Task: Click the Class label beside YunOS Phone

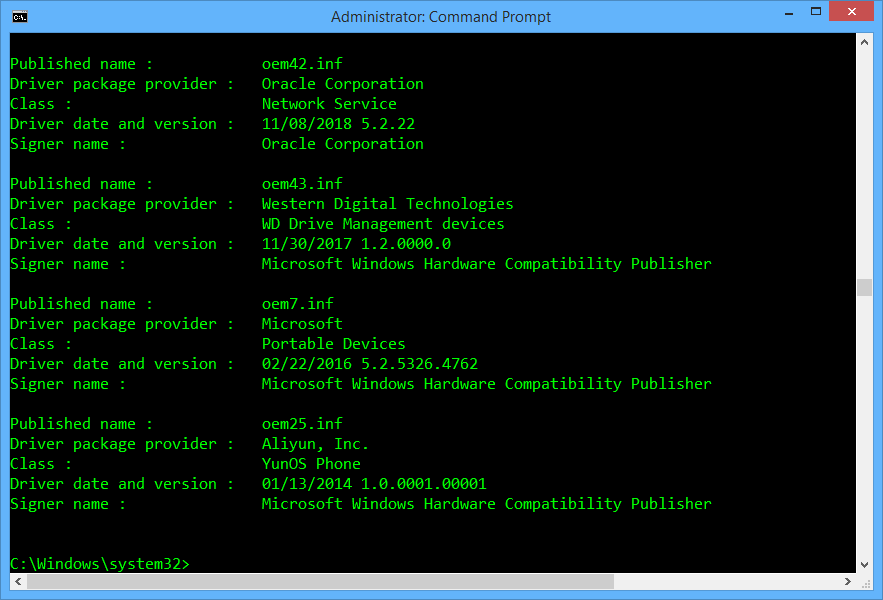Action: pos(41,464)
